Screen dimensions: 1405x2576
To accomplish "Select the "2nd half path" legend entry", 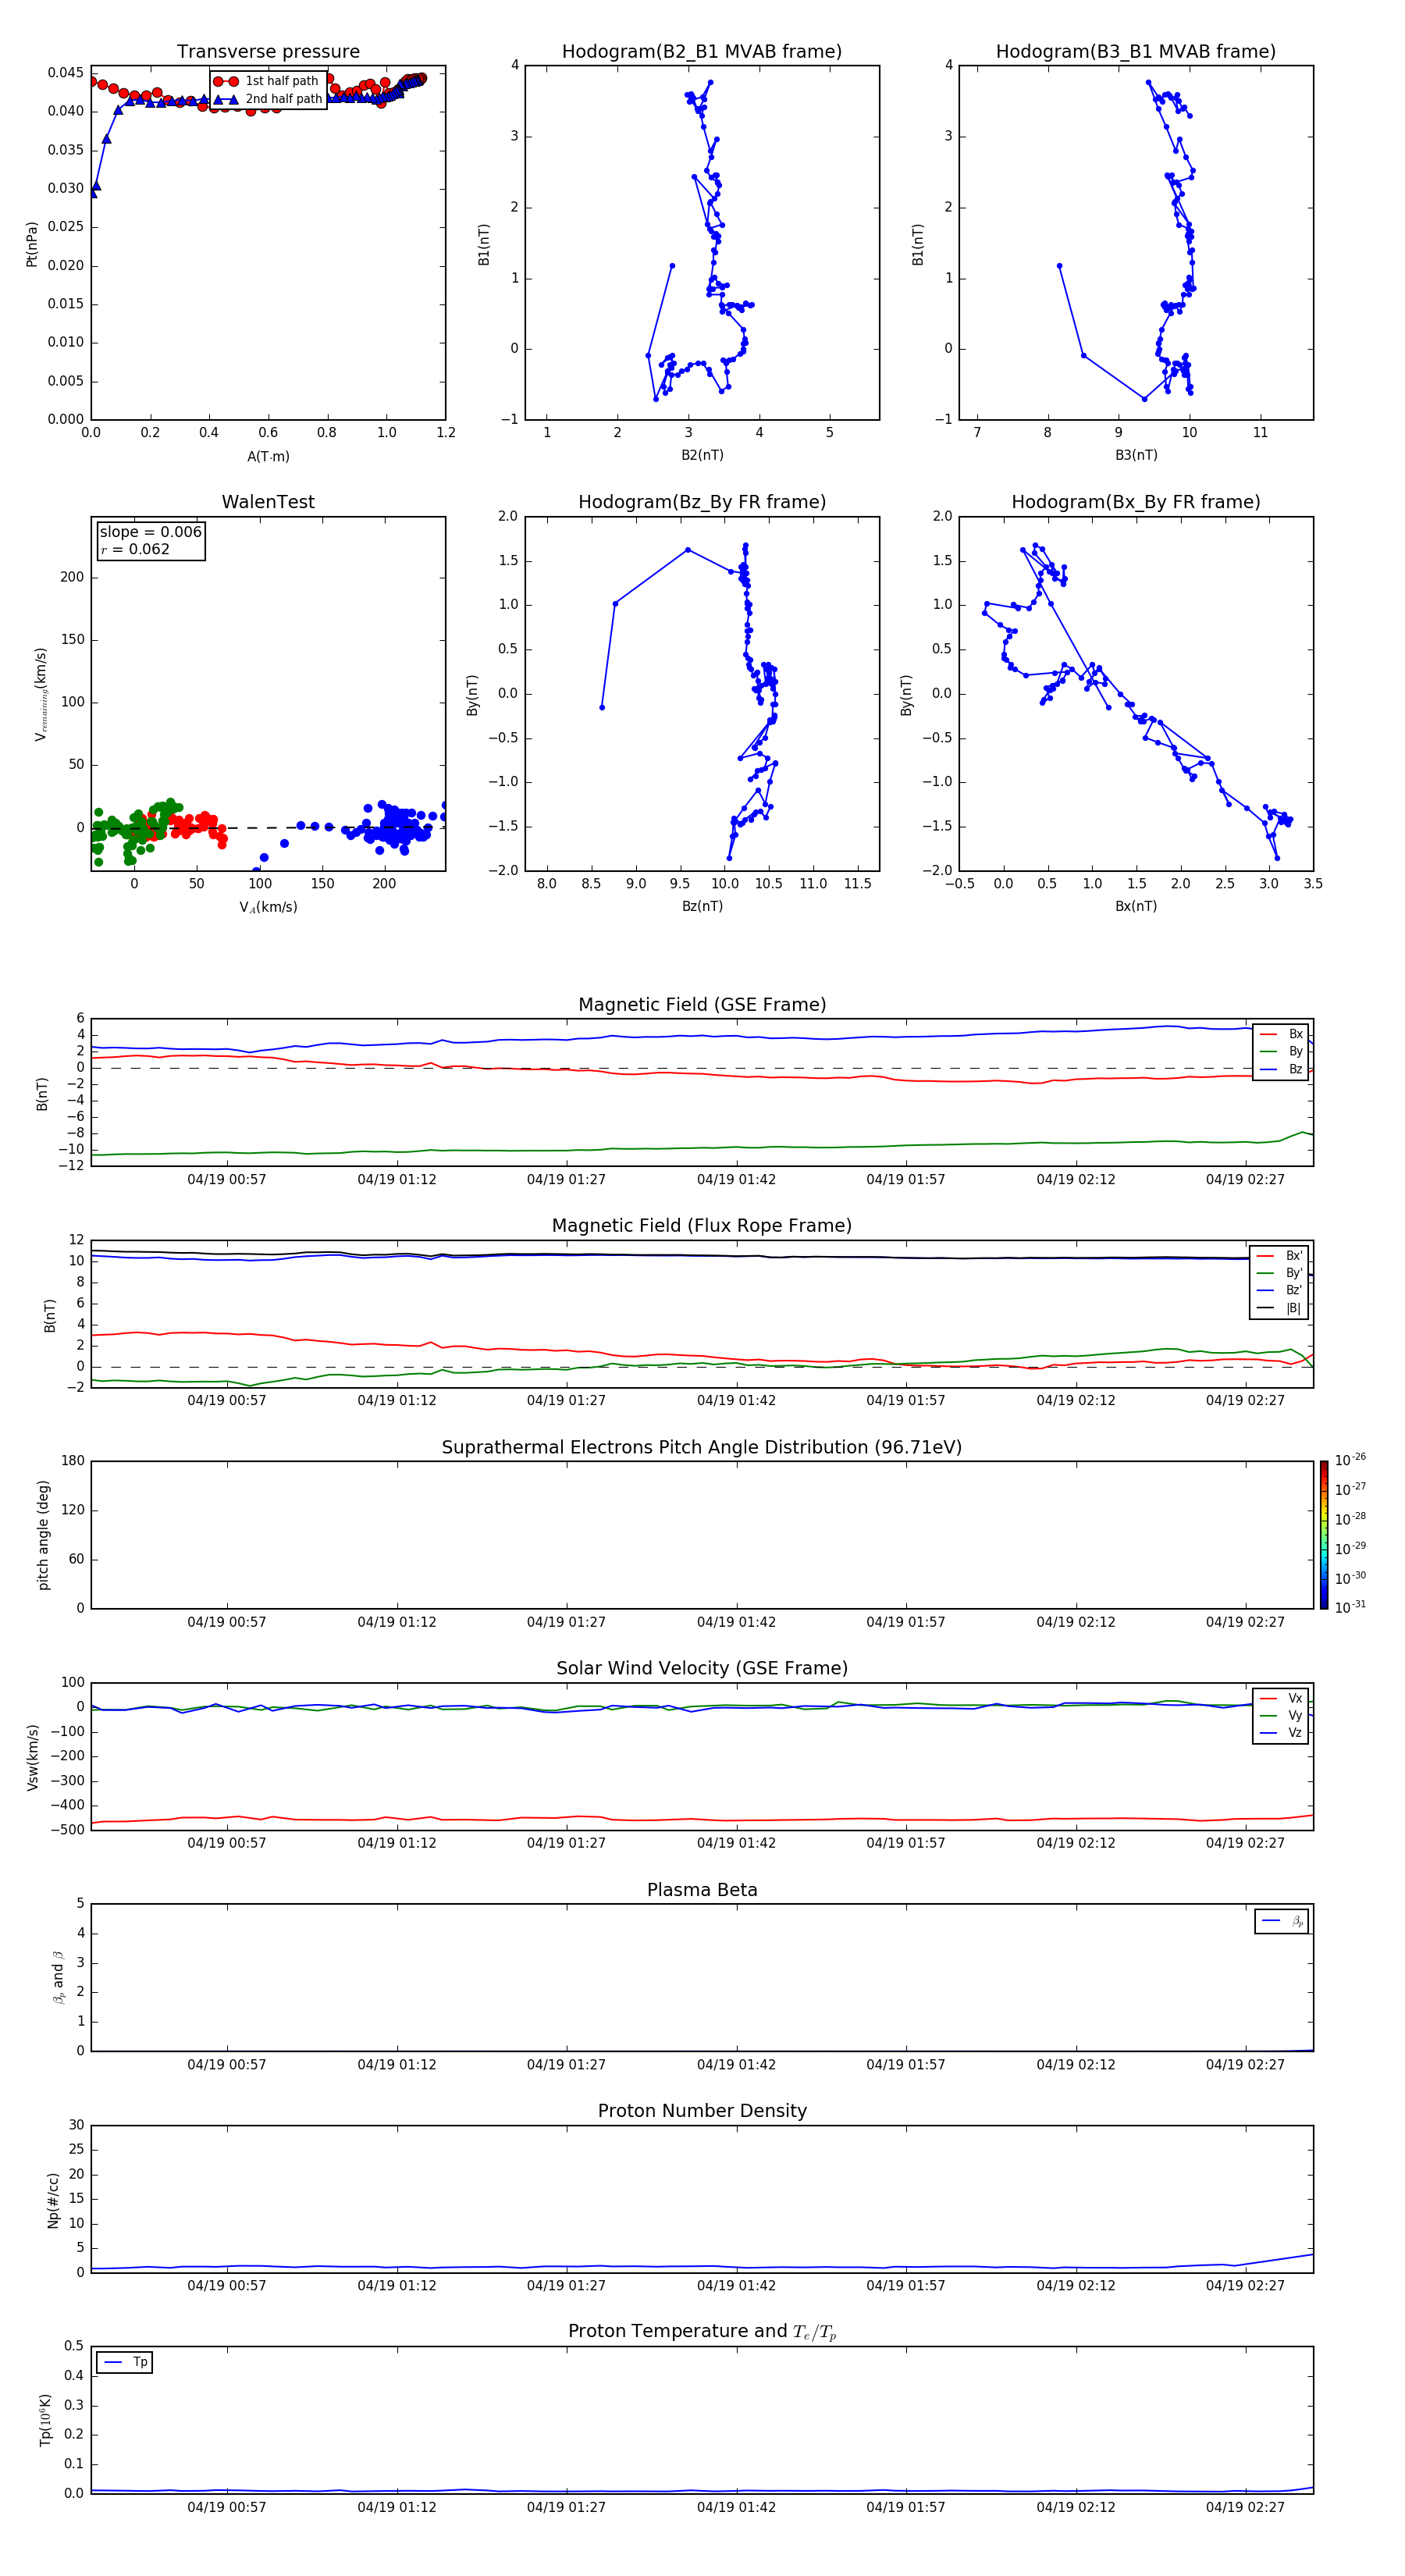I will [267, 99].
